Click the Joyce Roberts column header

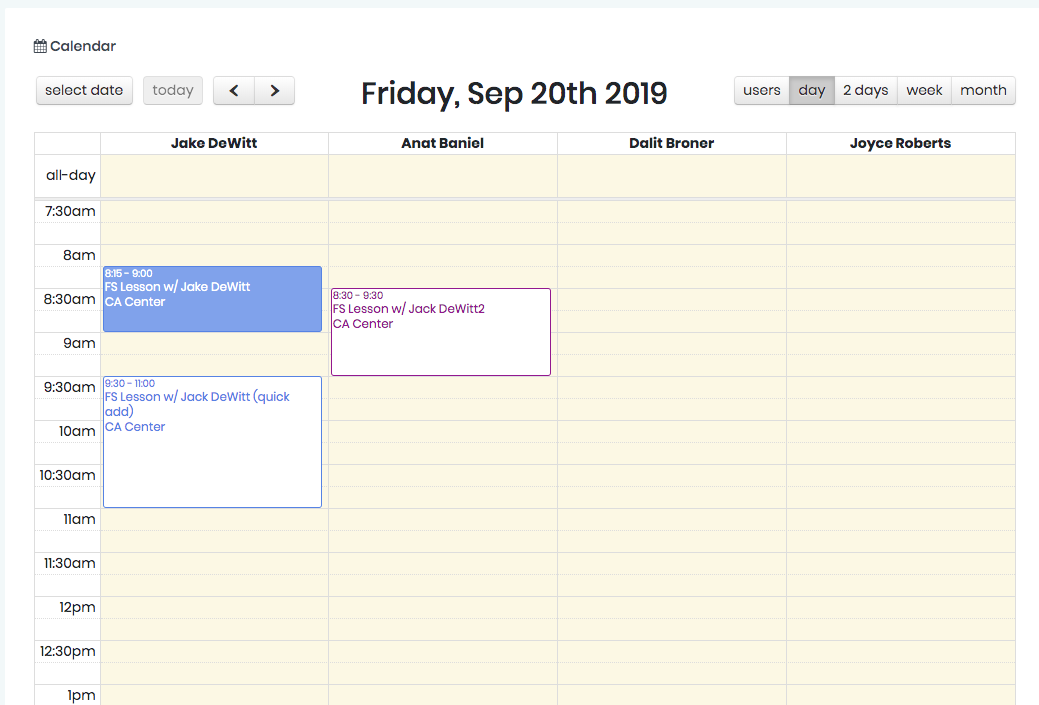click(x=900, y=143)
